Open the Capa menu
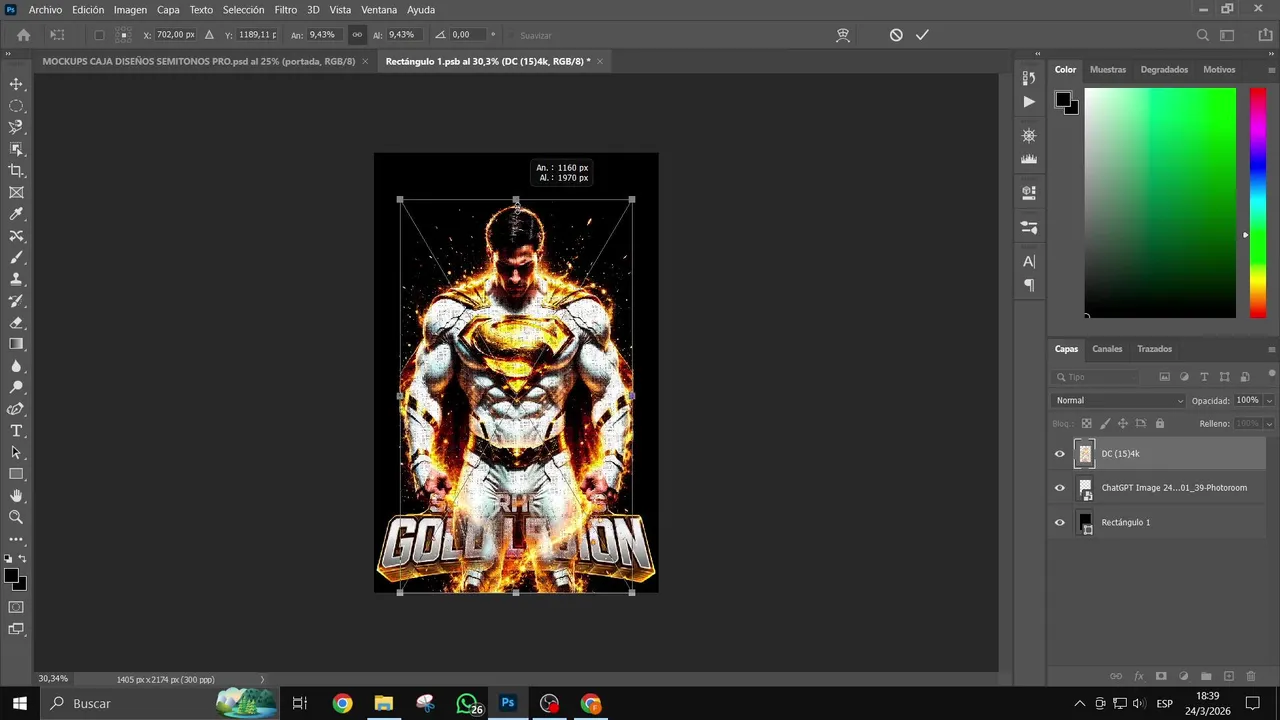Screen dimensions: 1280x720 168,10
